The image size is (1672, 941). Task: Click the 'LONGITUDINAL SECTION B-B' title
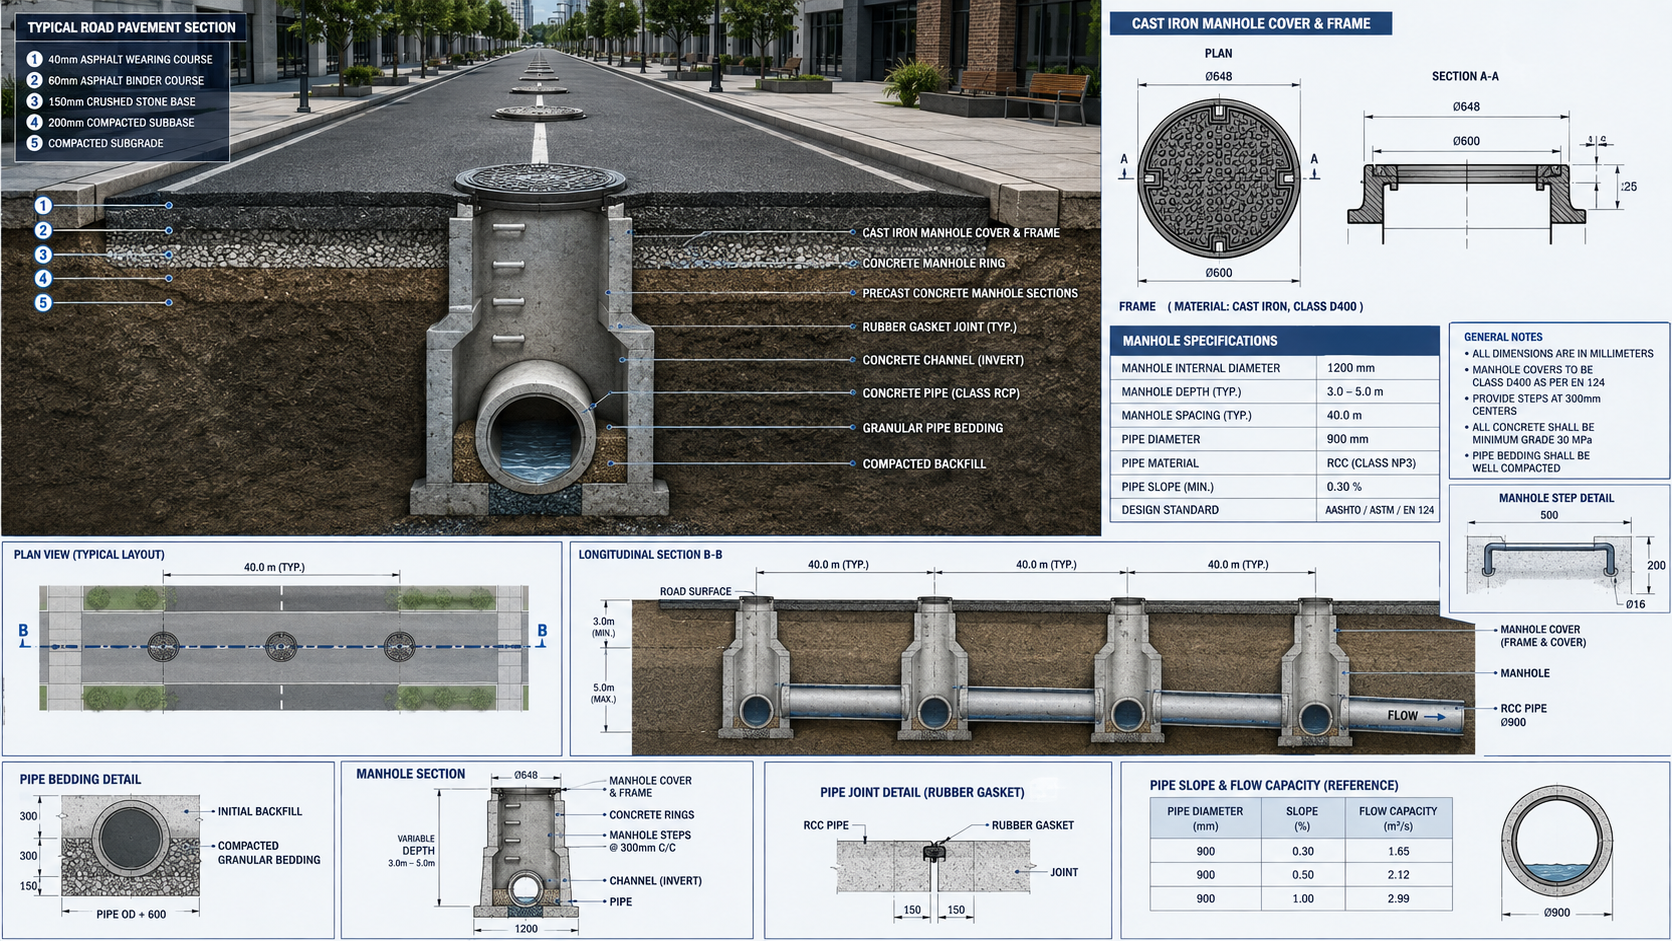coord(650,555)
